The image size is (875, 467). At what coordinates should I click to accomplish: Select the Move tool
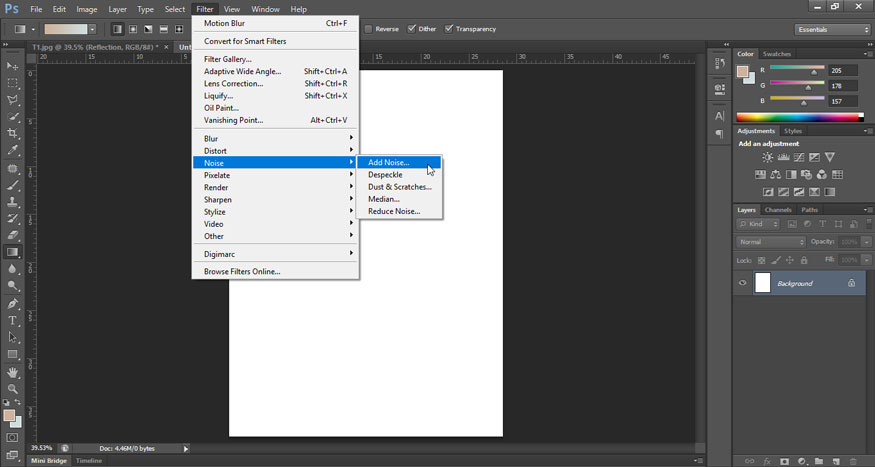pos(13,65)
